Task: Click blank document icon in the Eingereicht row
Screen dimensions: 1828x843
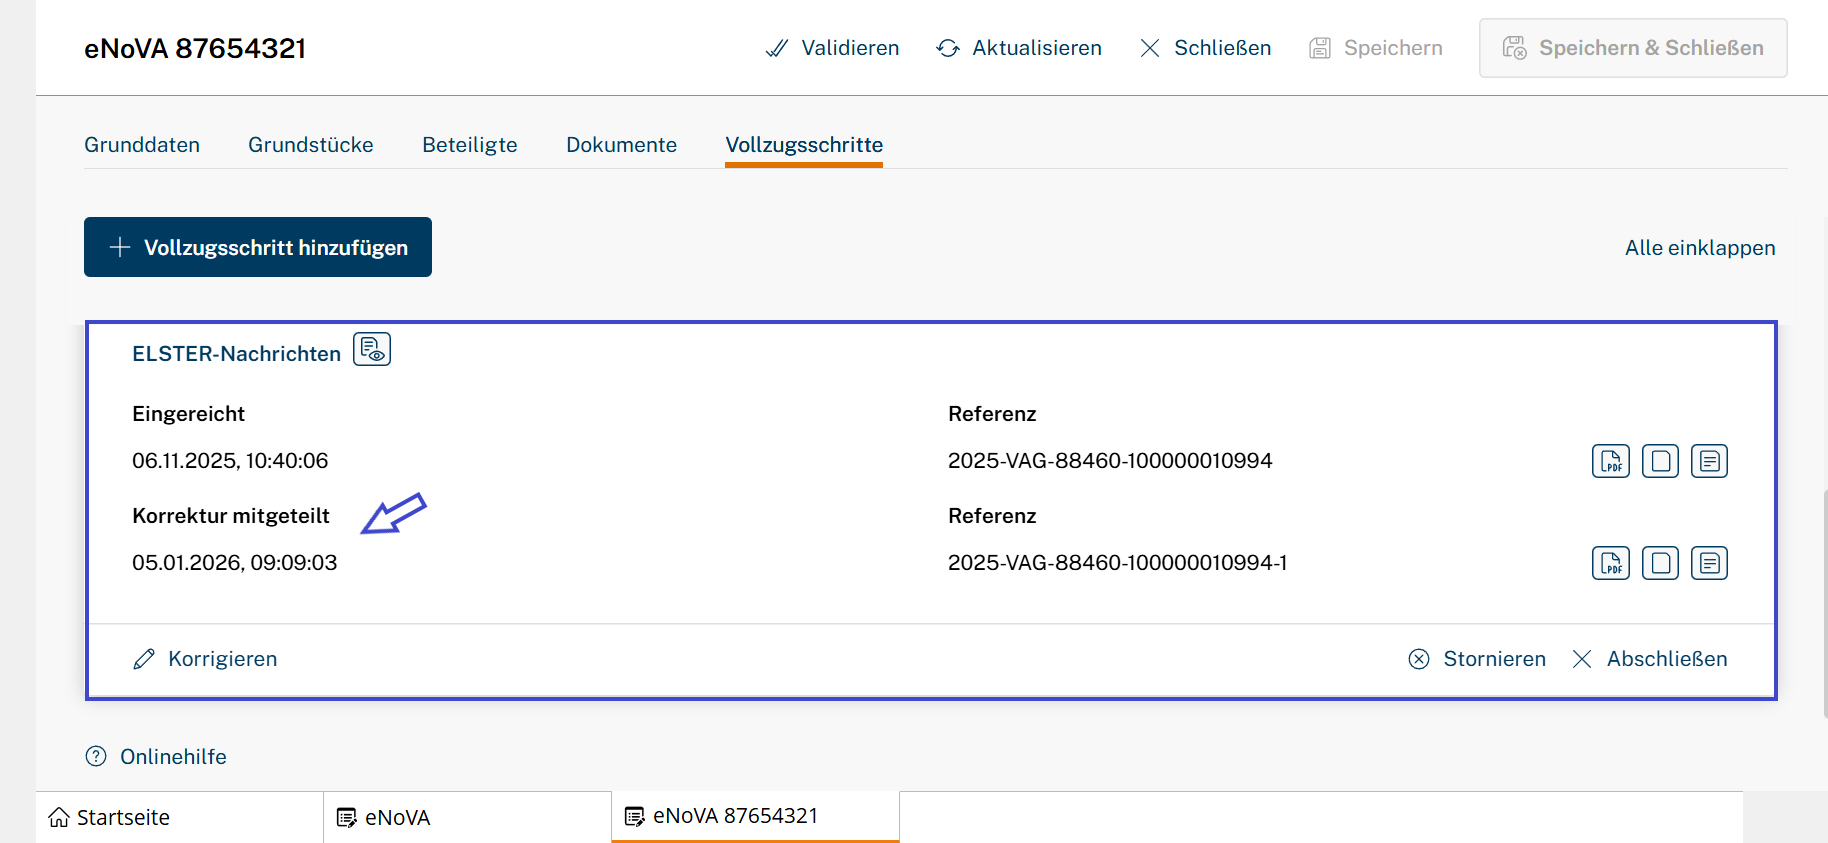Action: coord(1660,461)
